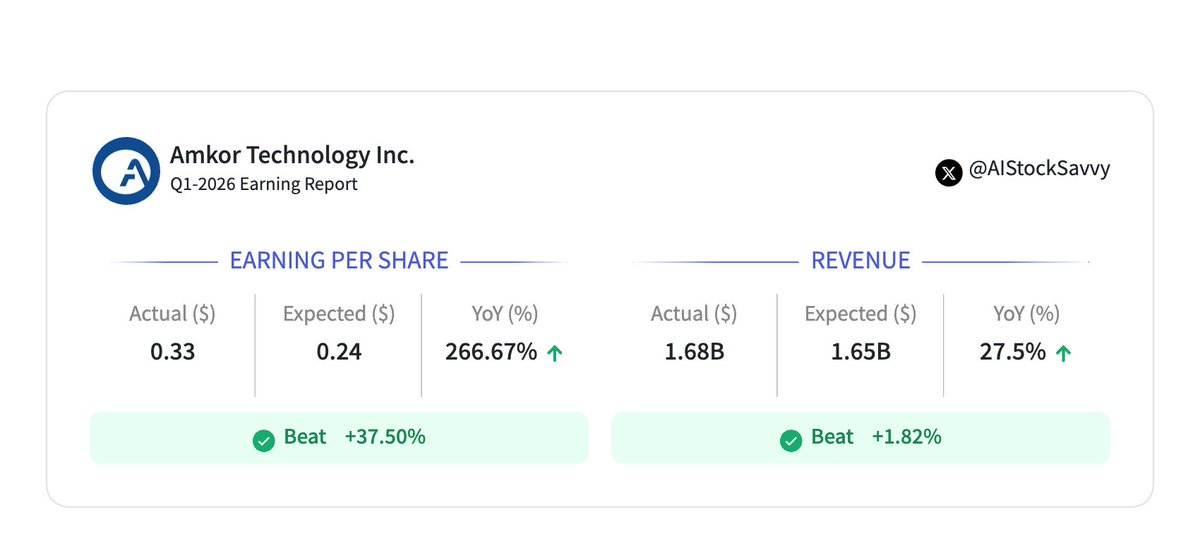Image resolution: width=1200 pixels, height=551 pixels.
Task: Click the Amkor Technology circular logo
Action: 126,169
